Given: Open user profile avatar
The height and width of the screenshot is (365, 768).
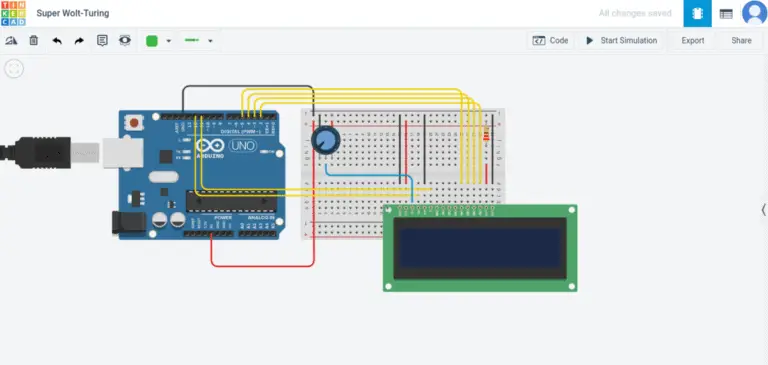Looking at the screenshot, I should point(754,13).
